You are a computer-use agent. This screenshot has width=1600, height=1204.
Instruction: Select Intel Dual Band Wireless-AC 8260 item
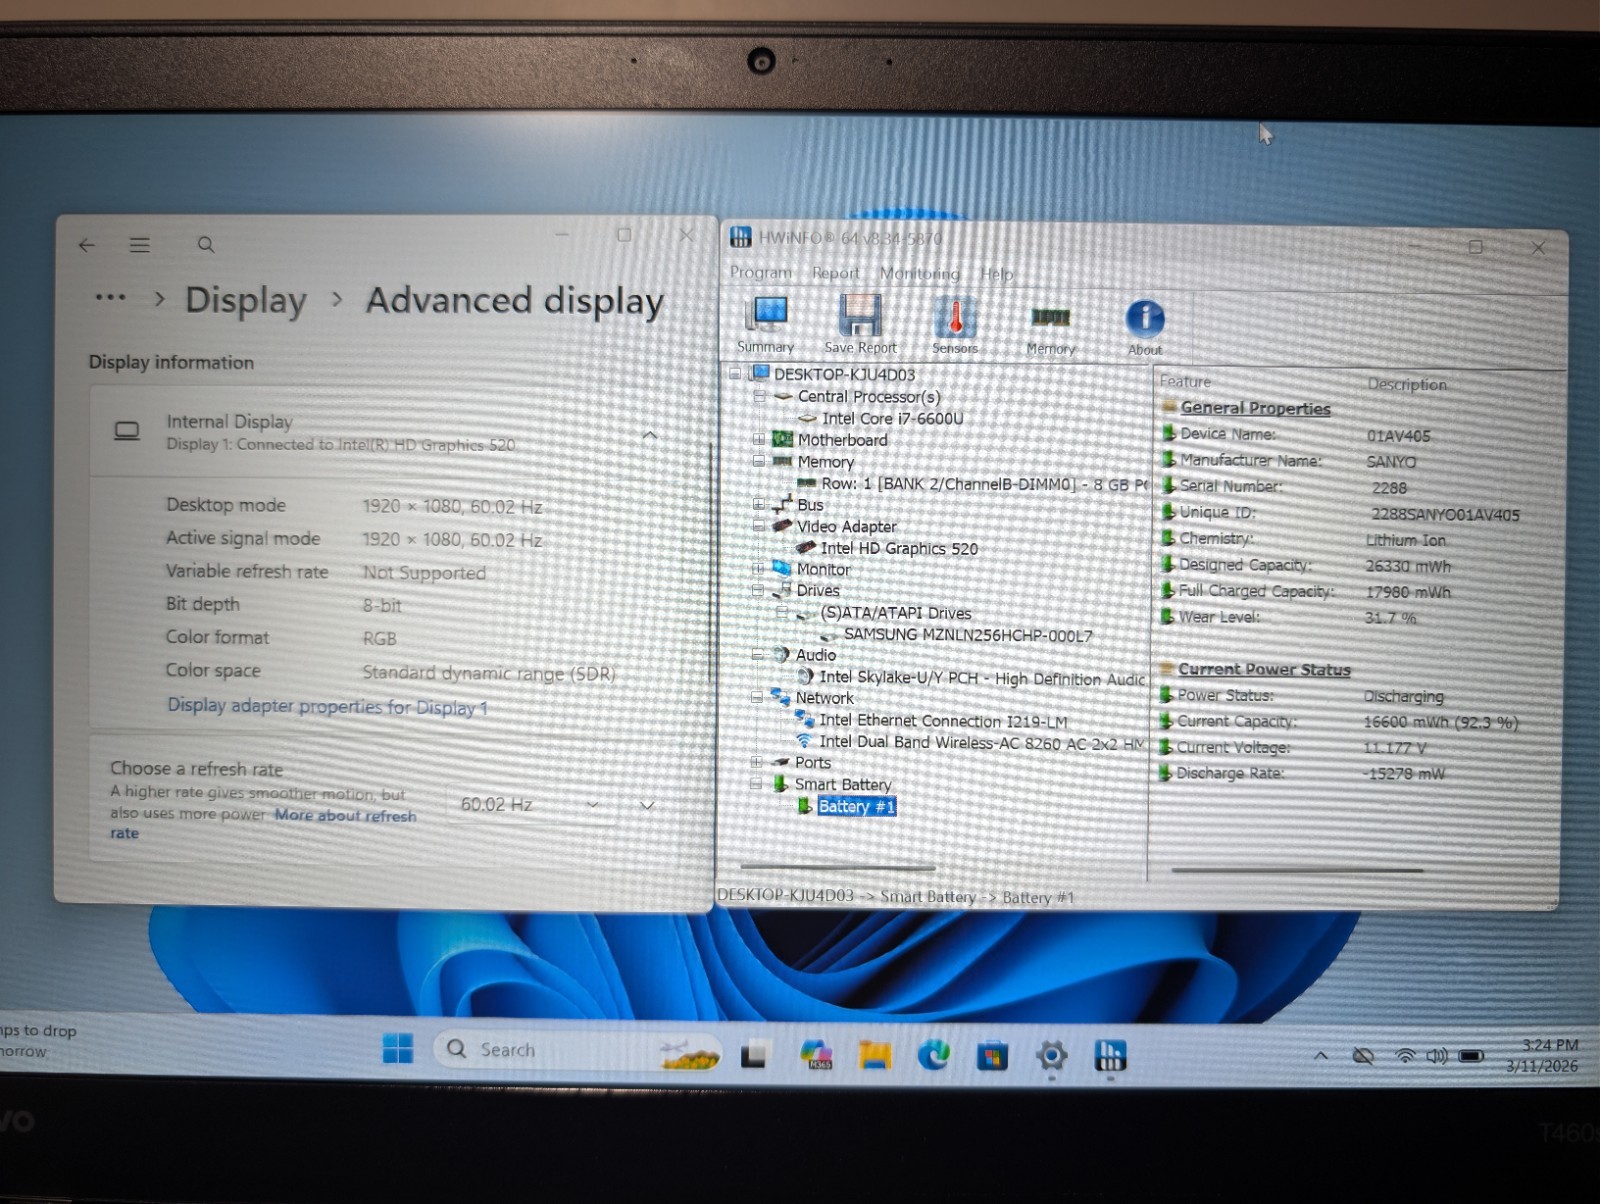[x=981, y=742]
